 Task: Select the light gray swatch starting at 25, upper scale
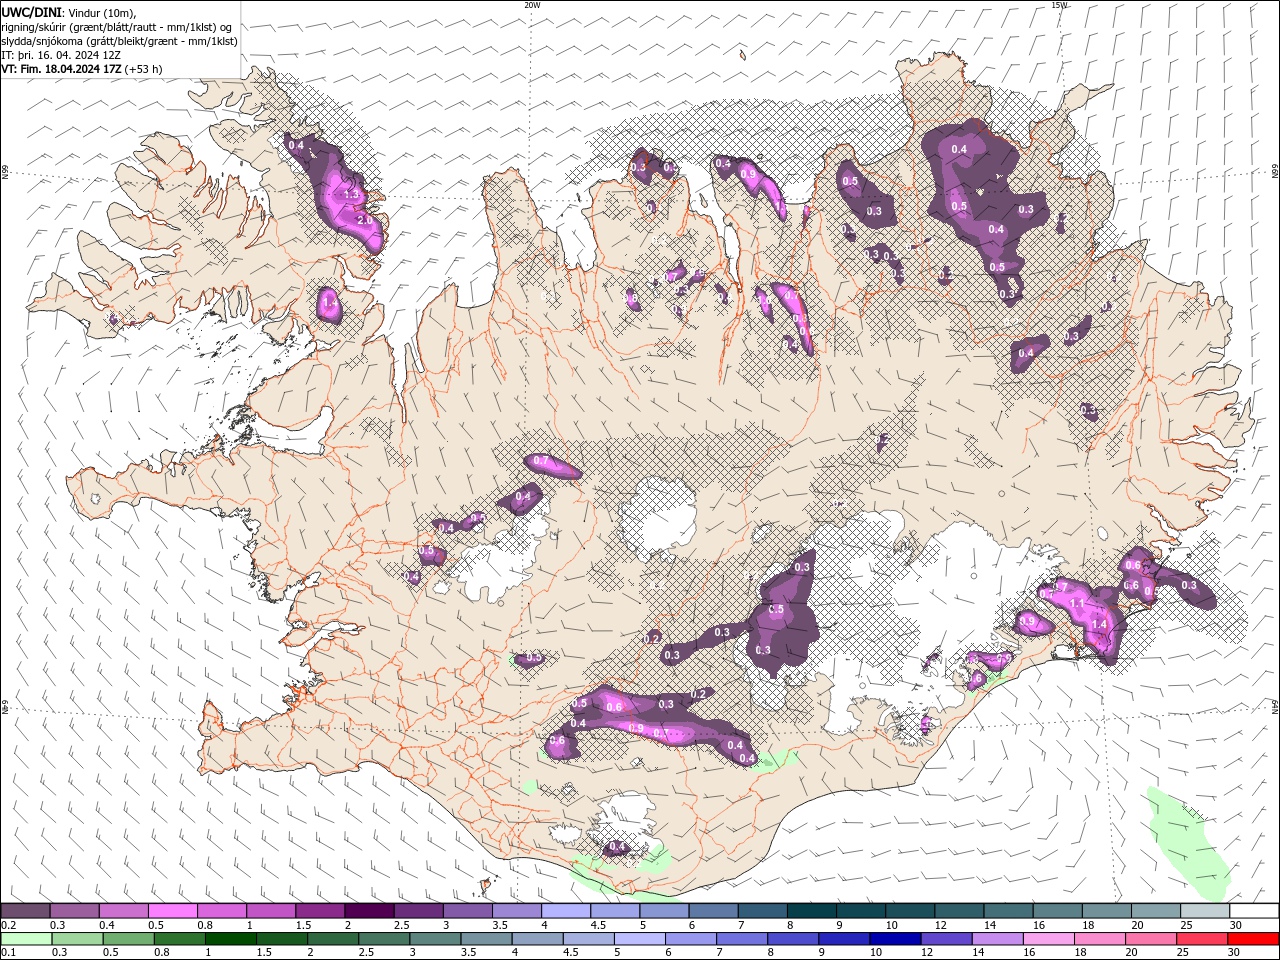(x=1206, y=911)
